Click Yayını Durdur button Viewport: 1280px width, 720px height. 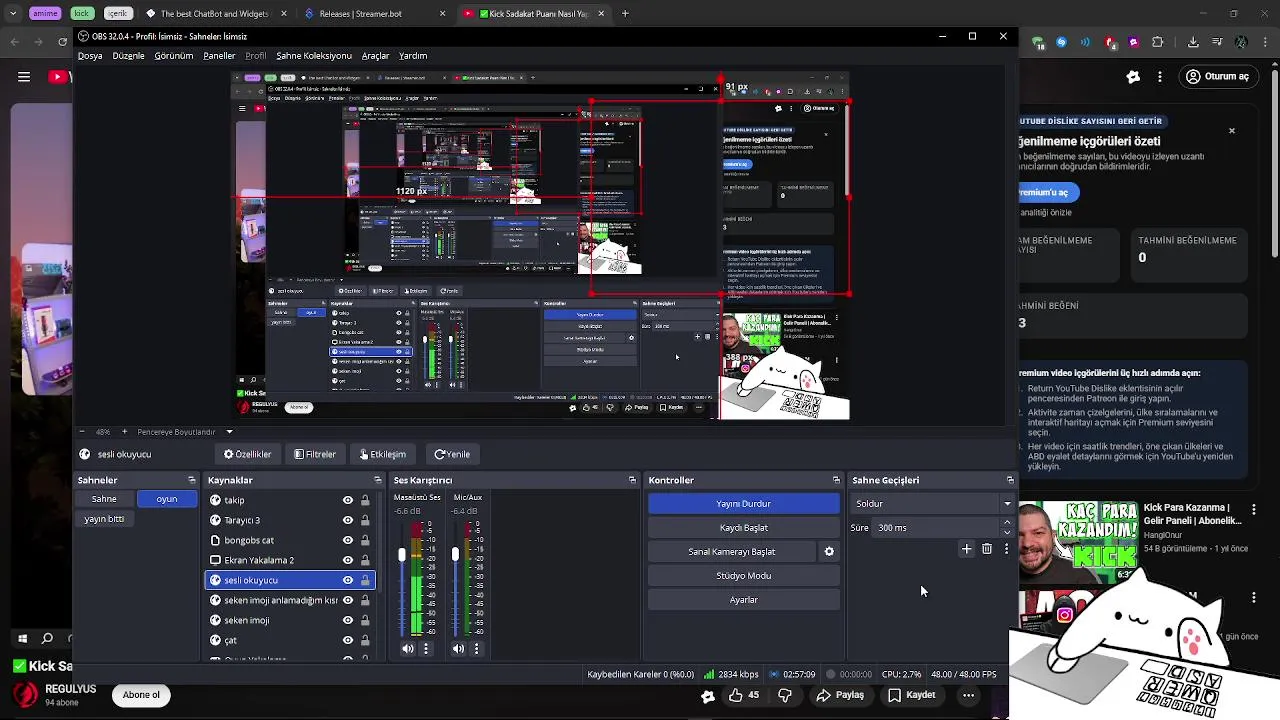(x=743, y=504)
